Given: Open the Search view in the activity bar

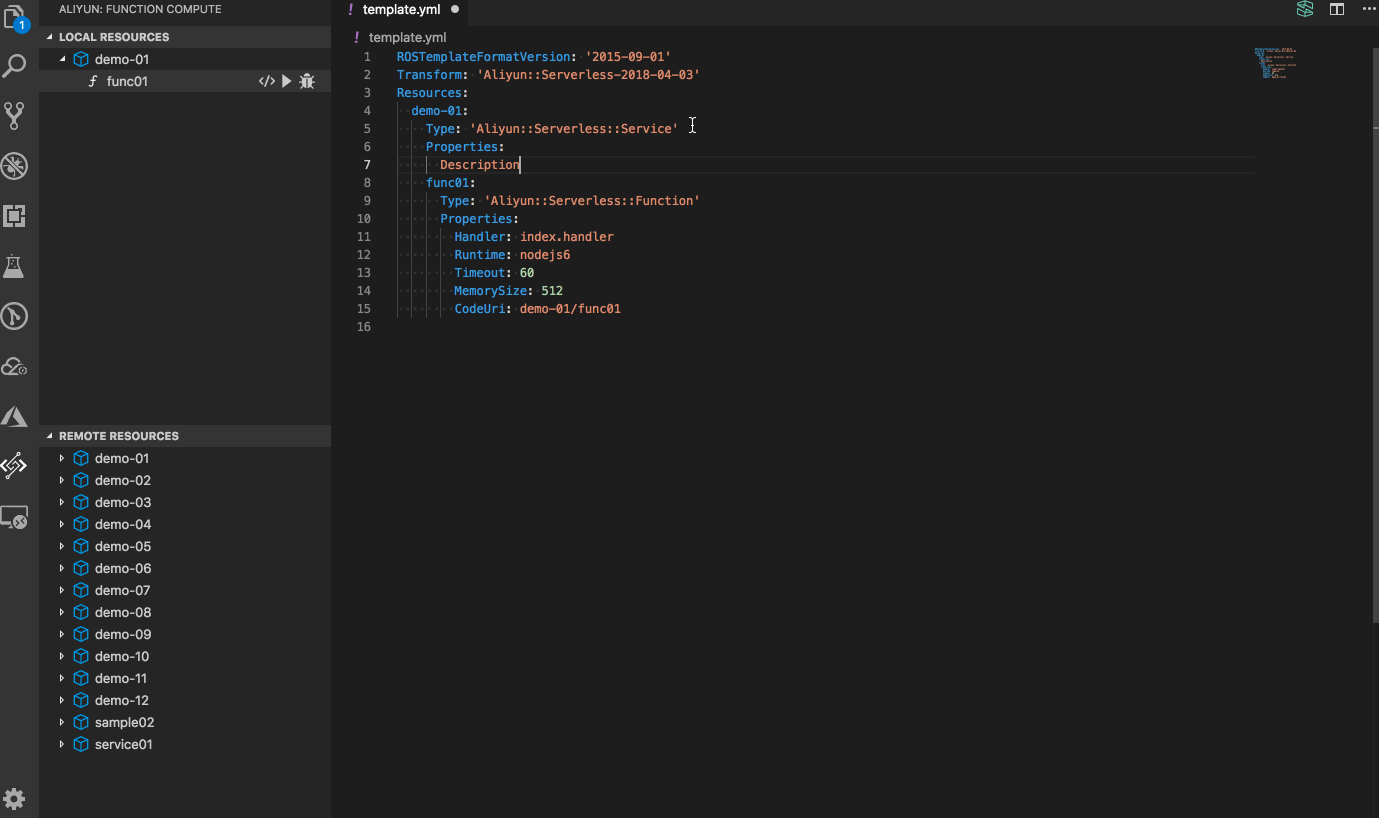Looking at the screenshot, I should click(x=15, y=66).
